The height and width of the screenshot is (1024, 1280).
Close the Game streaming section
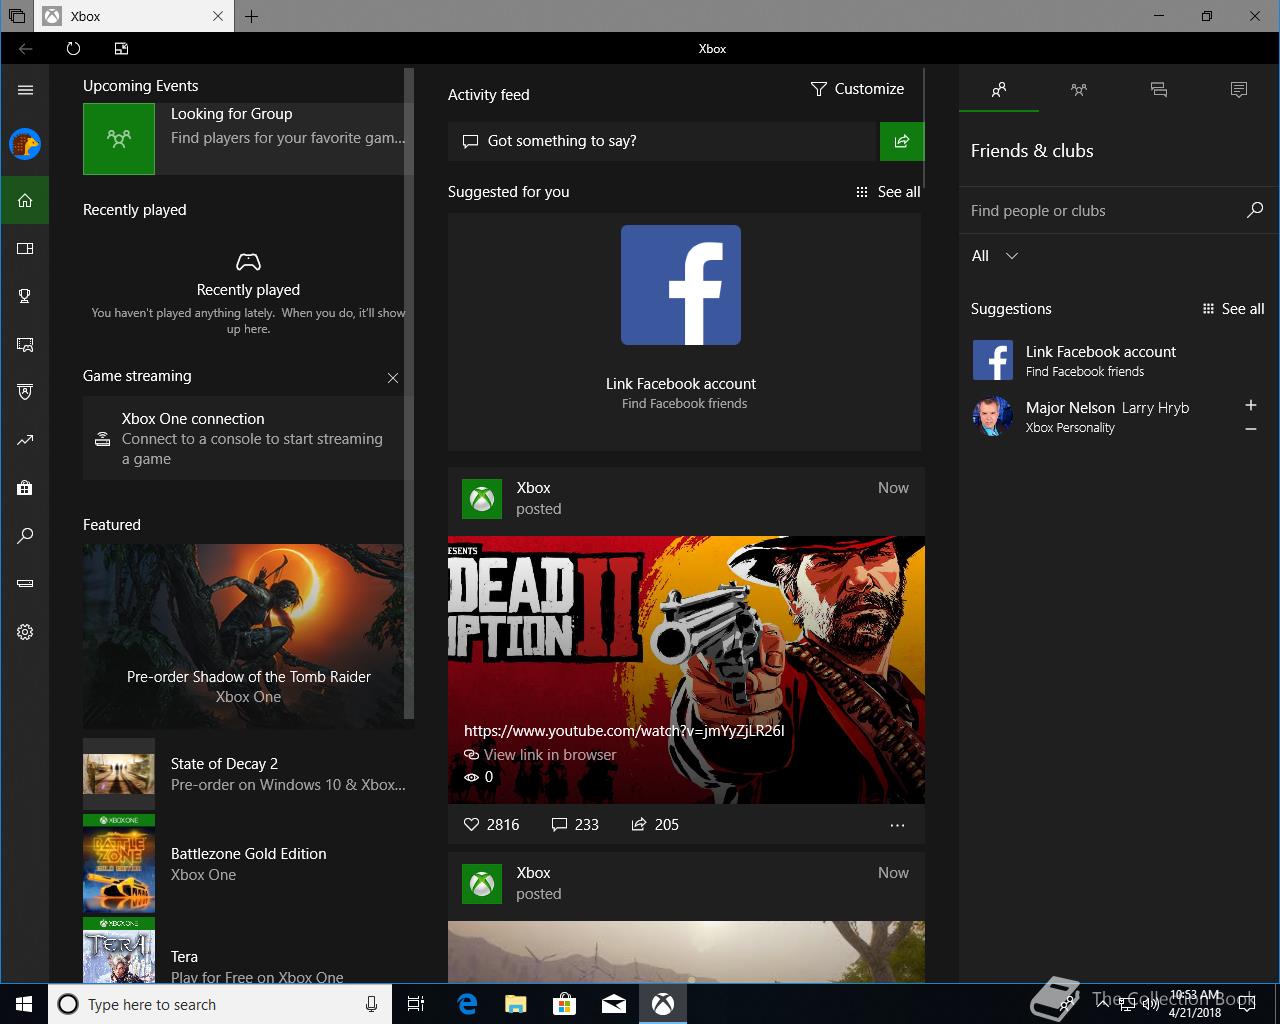[x=393, y=378]
